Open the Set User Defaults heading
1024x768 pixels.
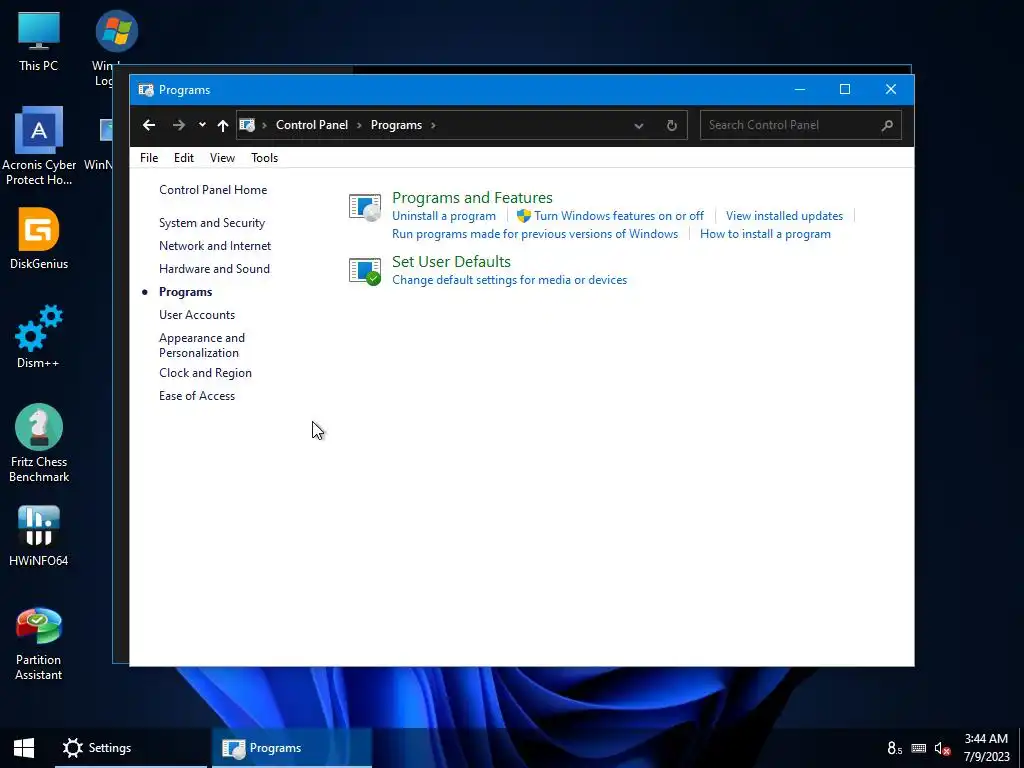451,261
